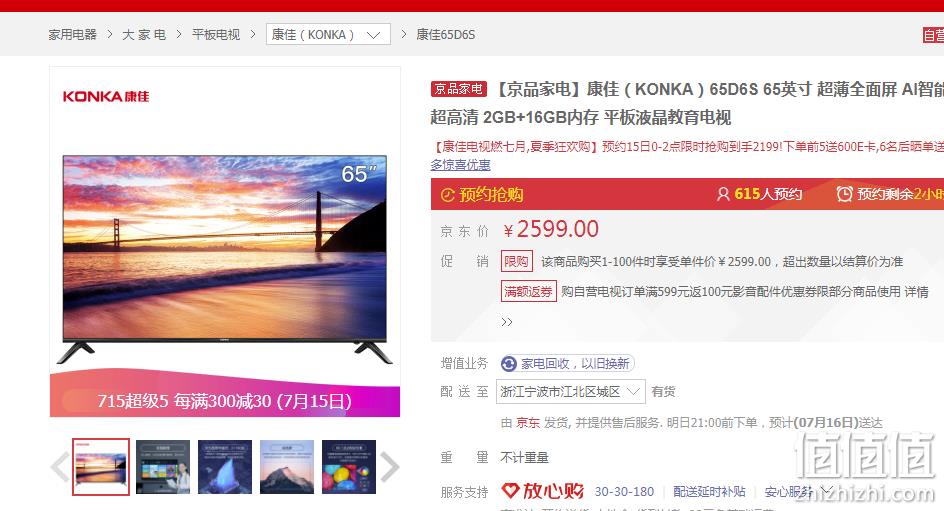
Task: Click the 放心购 heart icon
Action: [510, 491]
